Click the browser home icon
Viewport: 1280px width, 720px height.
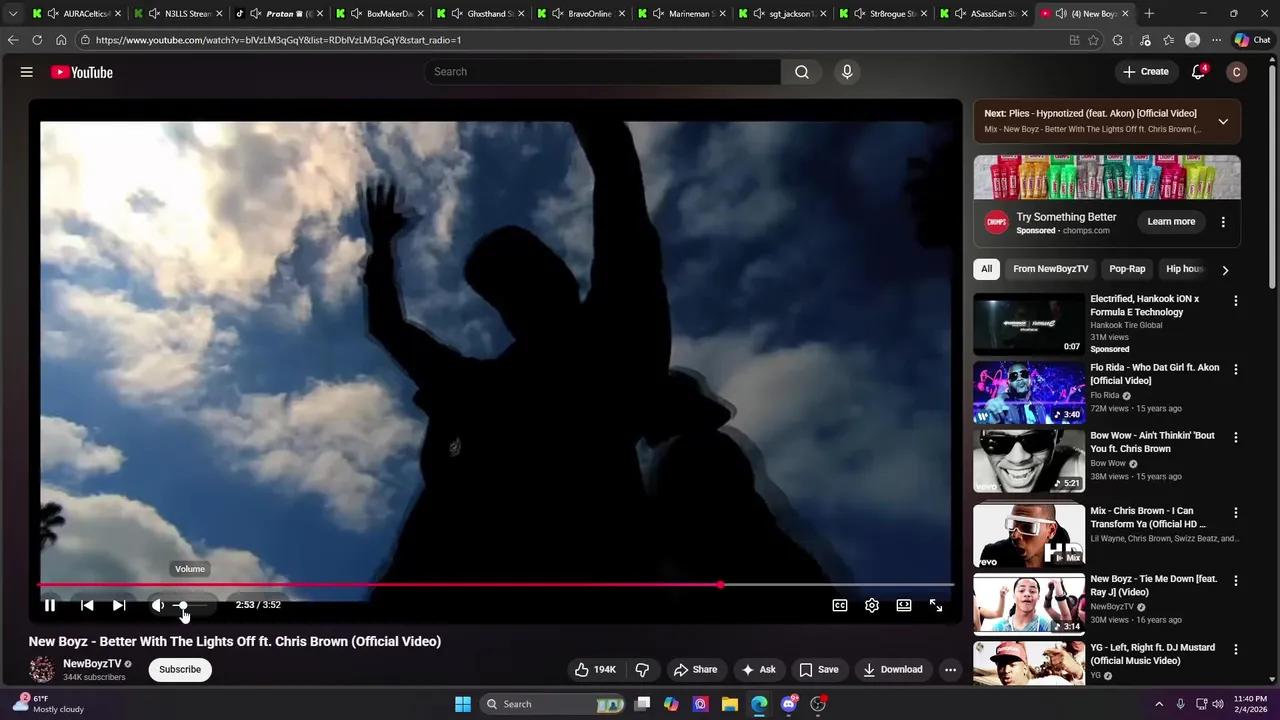pos(61,40)
